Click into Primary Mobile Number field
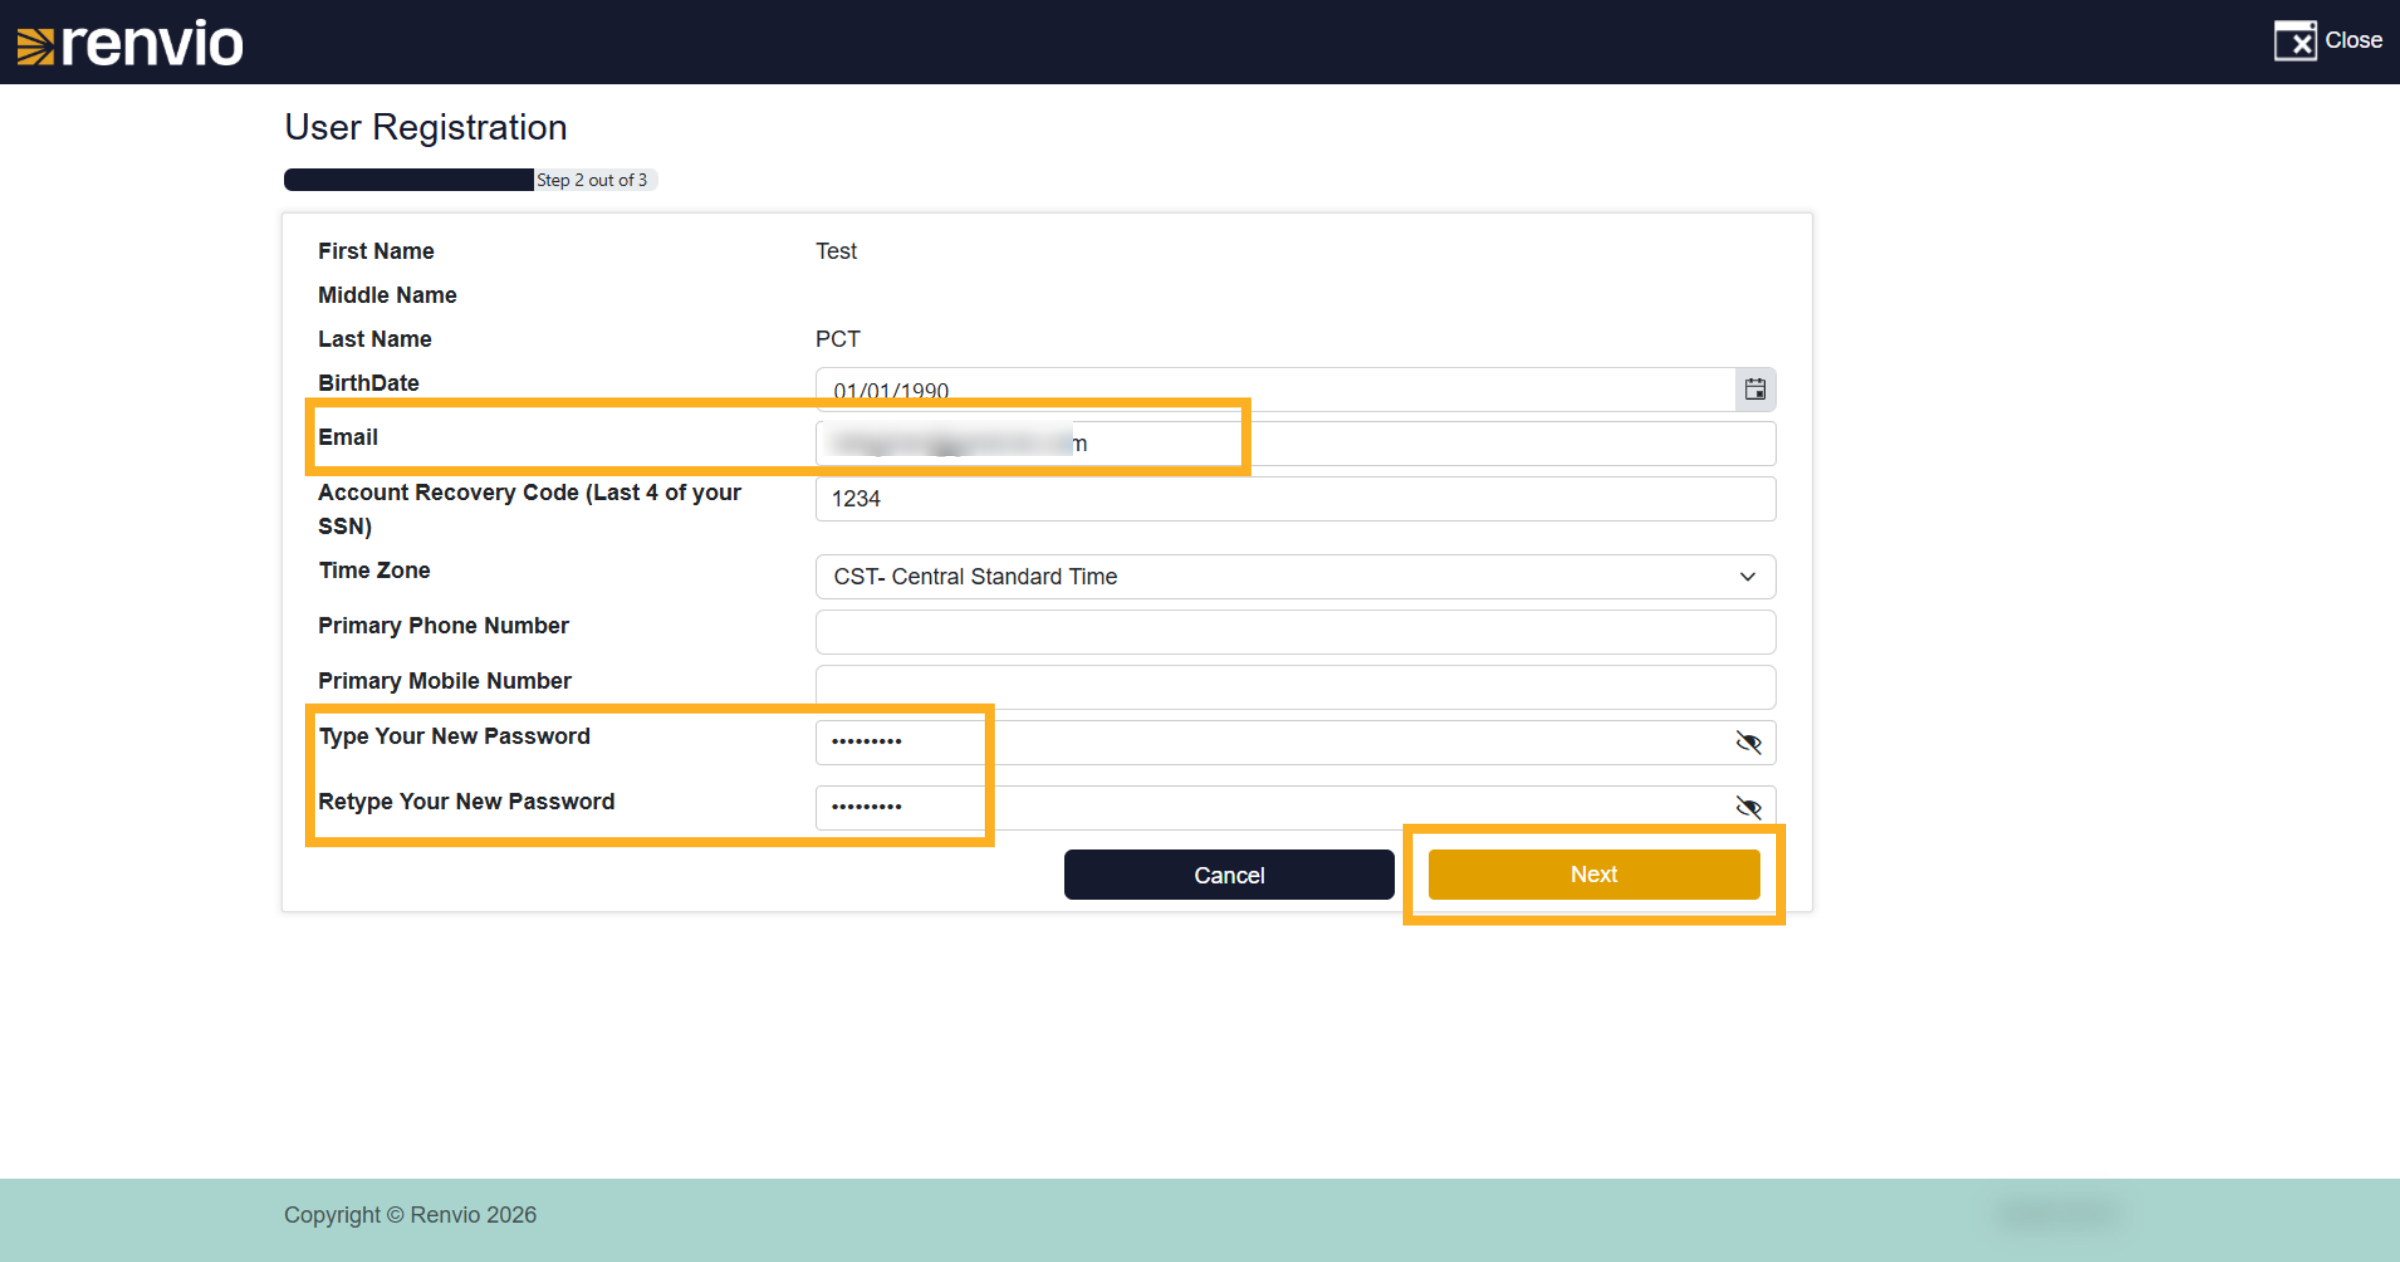 1295,687
